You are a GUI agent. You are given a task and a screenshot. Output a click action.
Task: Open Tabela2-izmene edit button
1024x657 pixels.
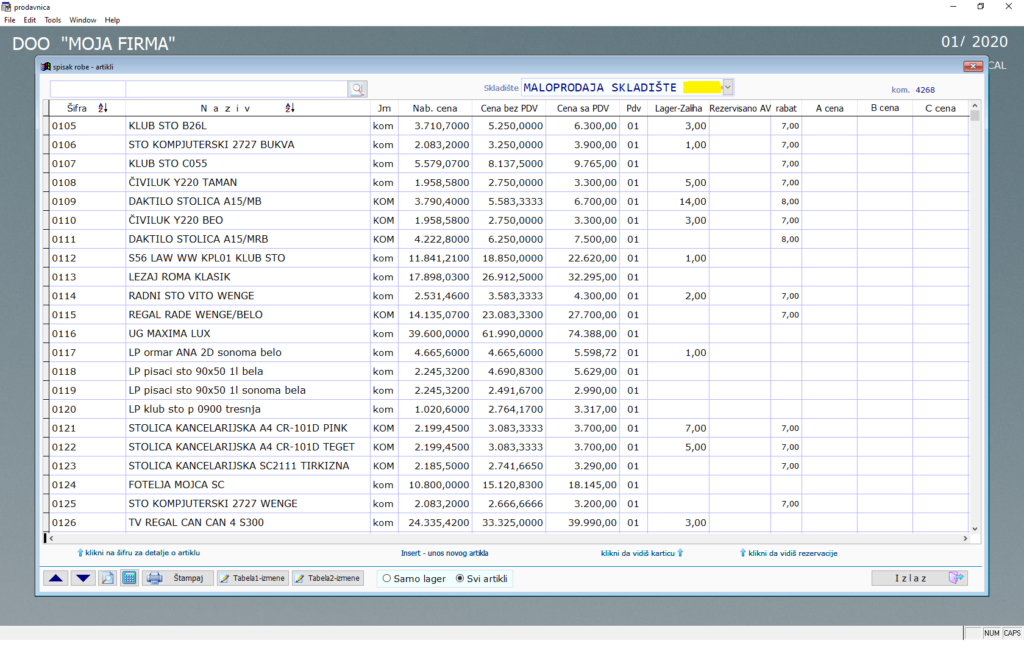pos(327,578)
